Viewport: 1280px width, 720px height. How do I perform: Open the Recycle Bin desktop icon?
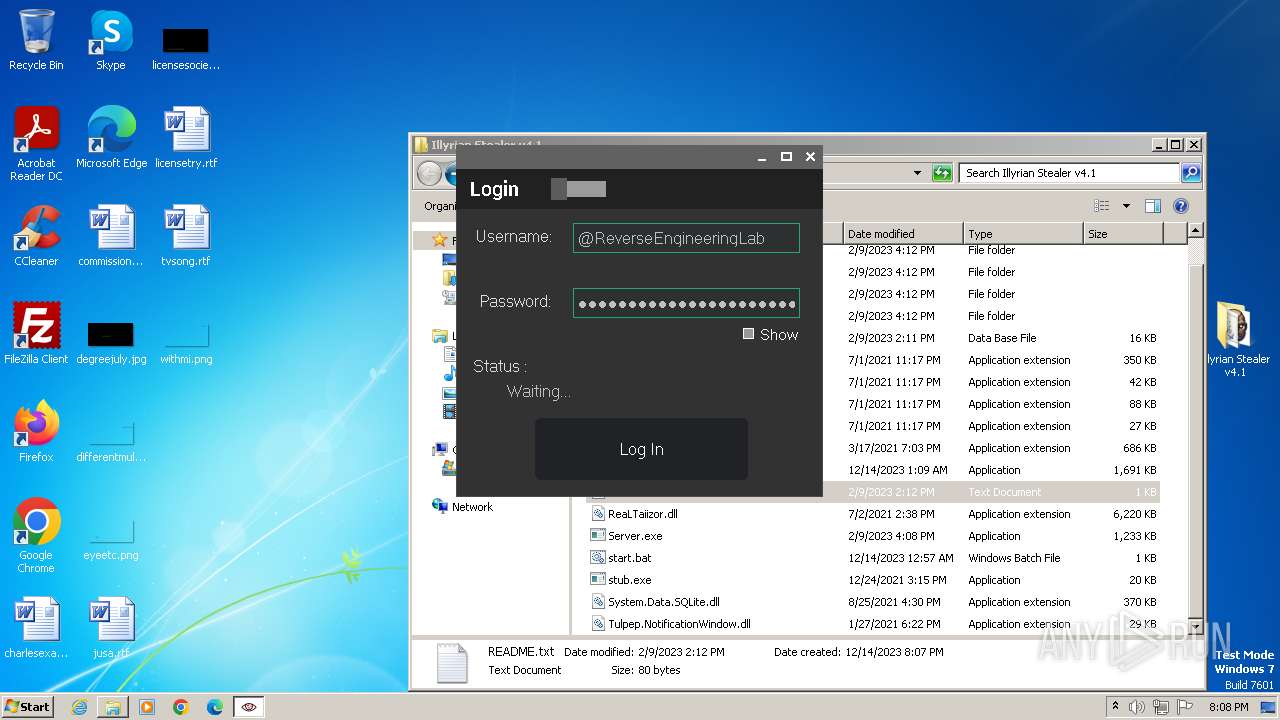[x=36, y=40]
